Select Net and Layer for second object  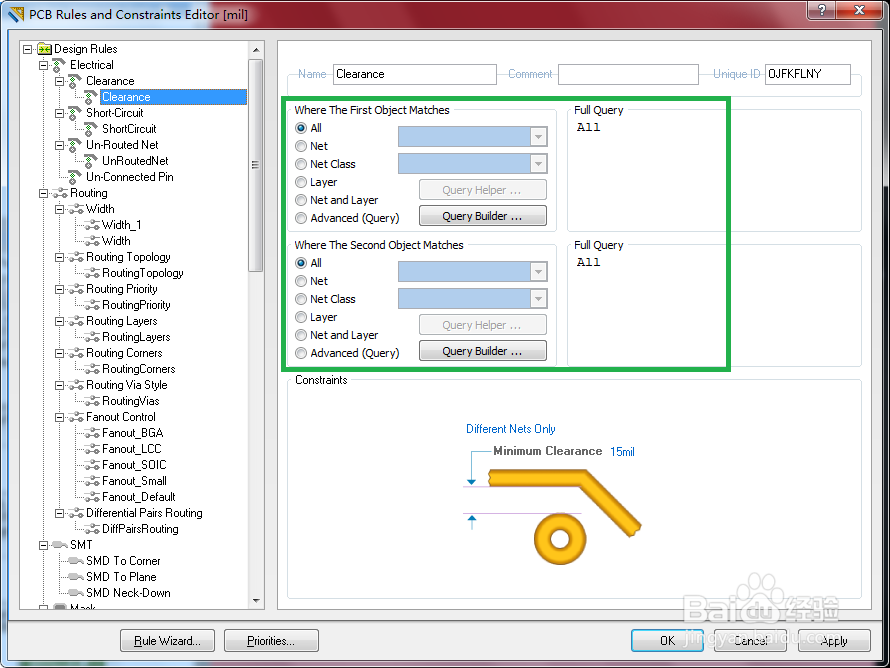click(x=301, y=335)
